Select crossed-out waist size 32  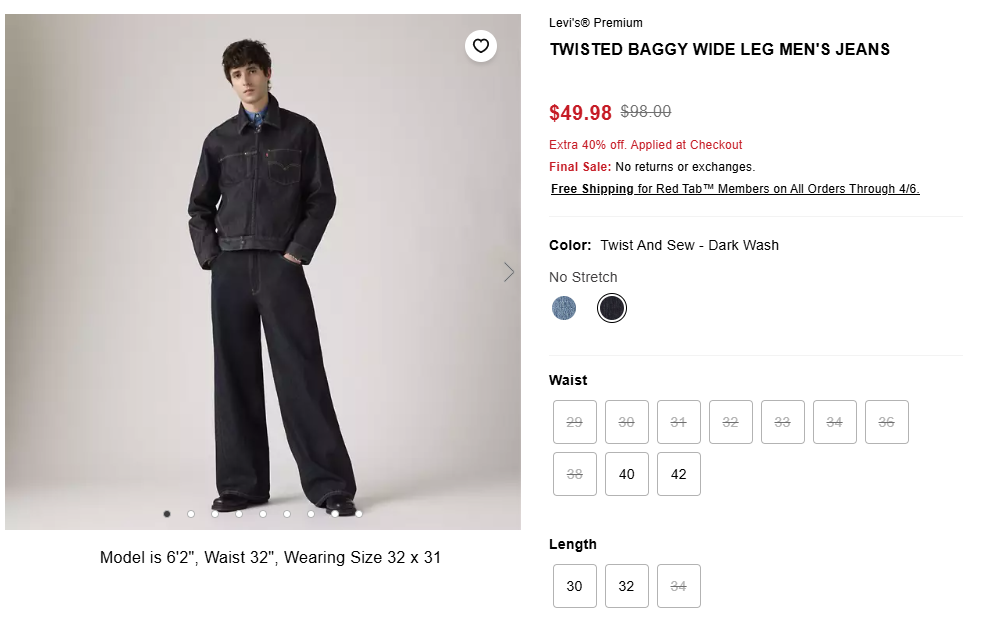(731, 422)
